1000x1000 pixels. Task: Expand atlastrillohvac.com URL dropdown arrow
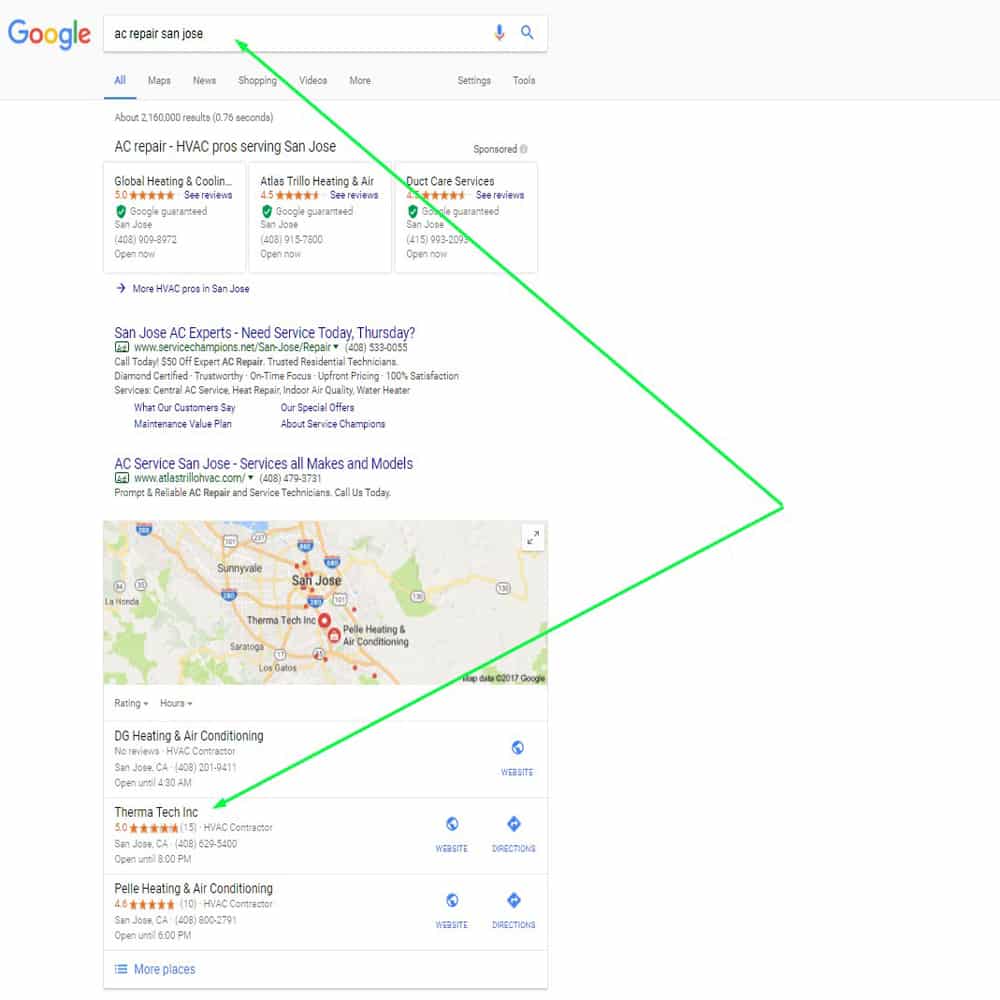click(x=251, y=478)
